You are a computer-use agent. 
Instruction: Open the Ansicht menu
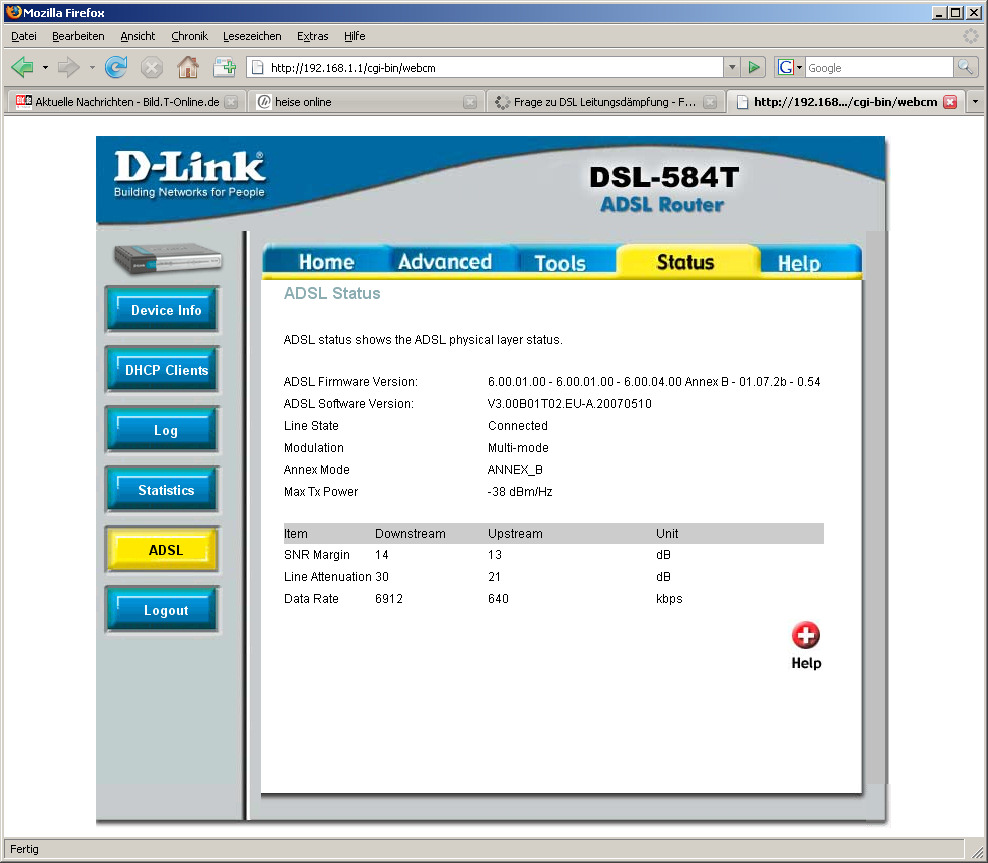137,36
